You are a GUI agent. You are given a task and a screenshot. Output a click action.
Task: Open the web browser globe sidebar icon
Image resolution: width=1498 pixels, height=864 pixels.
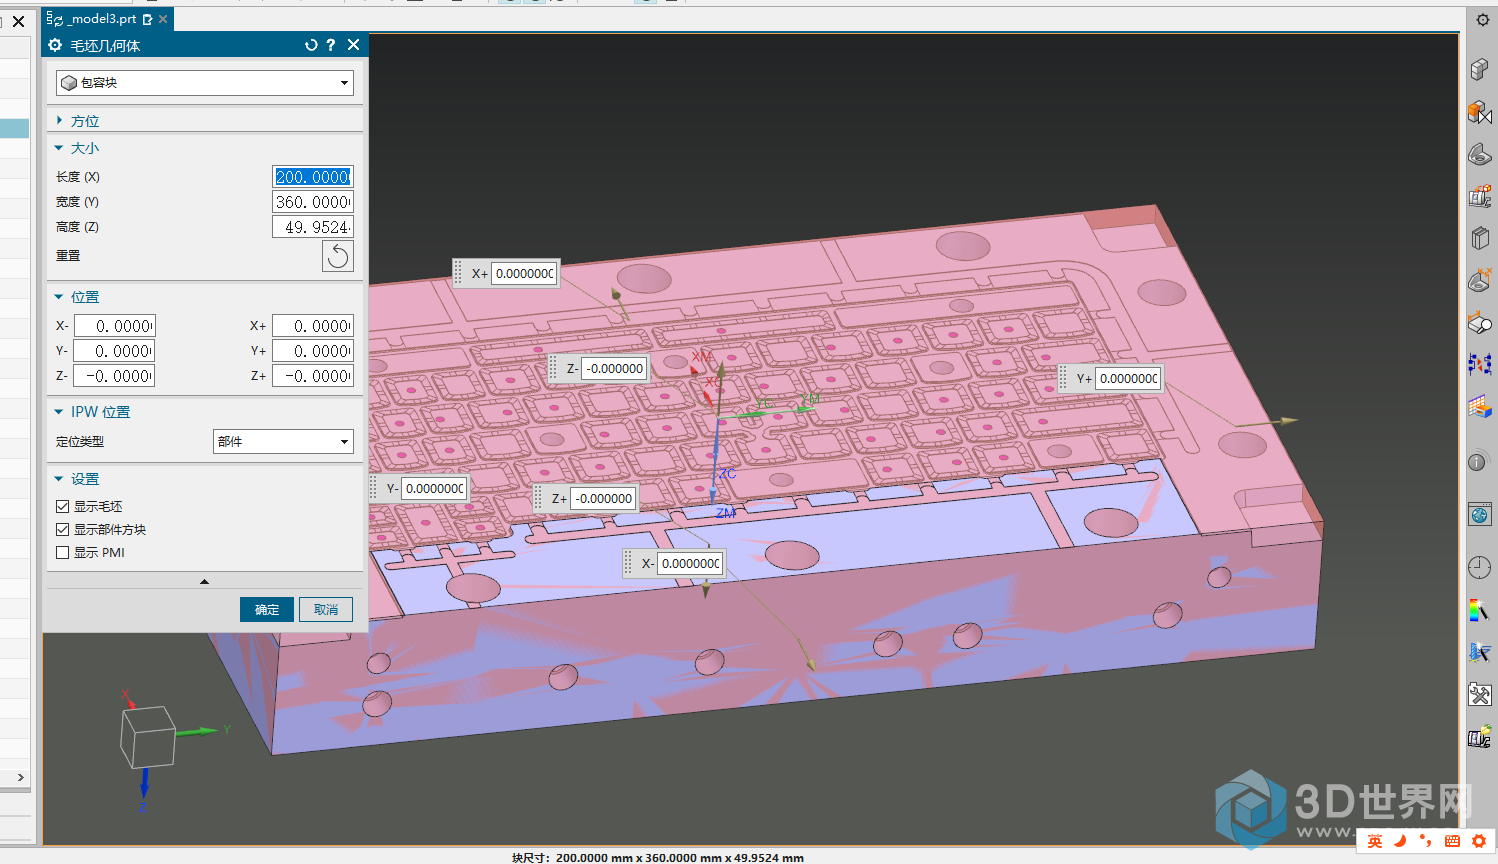(x=1480, y=514)
